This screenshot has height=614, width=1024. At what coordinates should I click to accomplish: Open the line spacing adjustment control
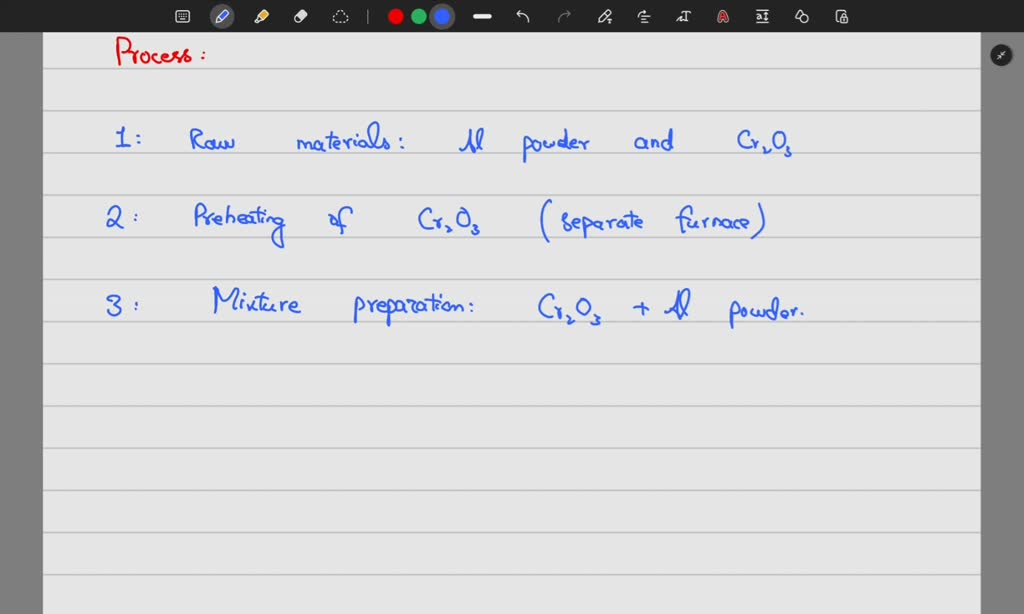pos(762,16)
